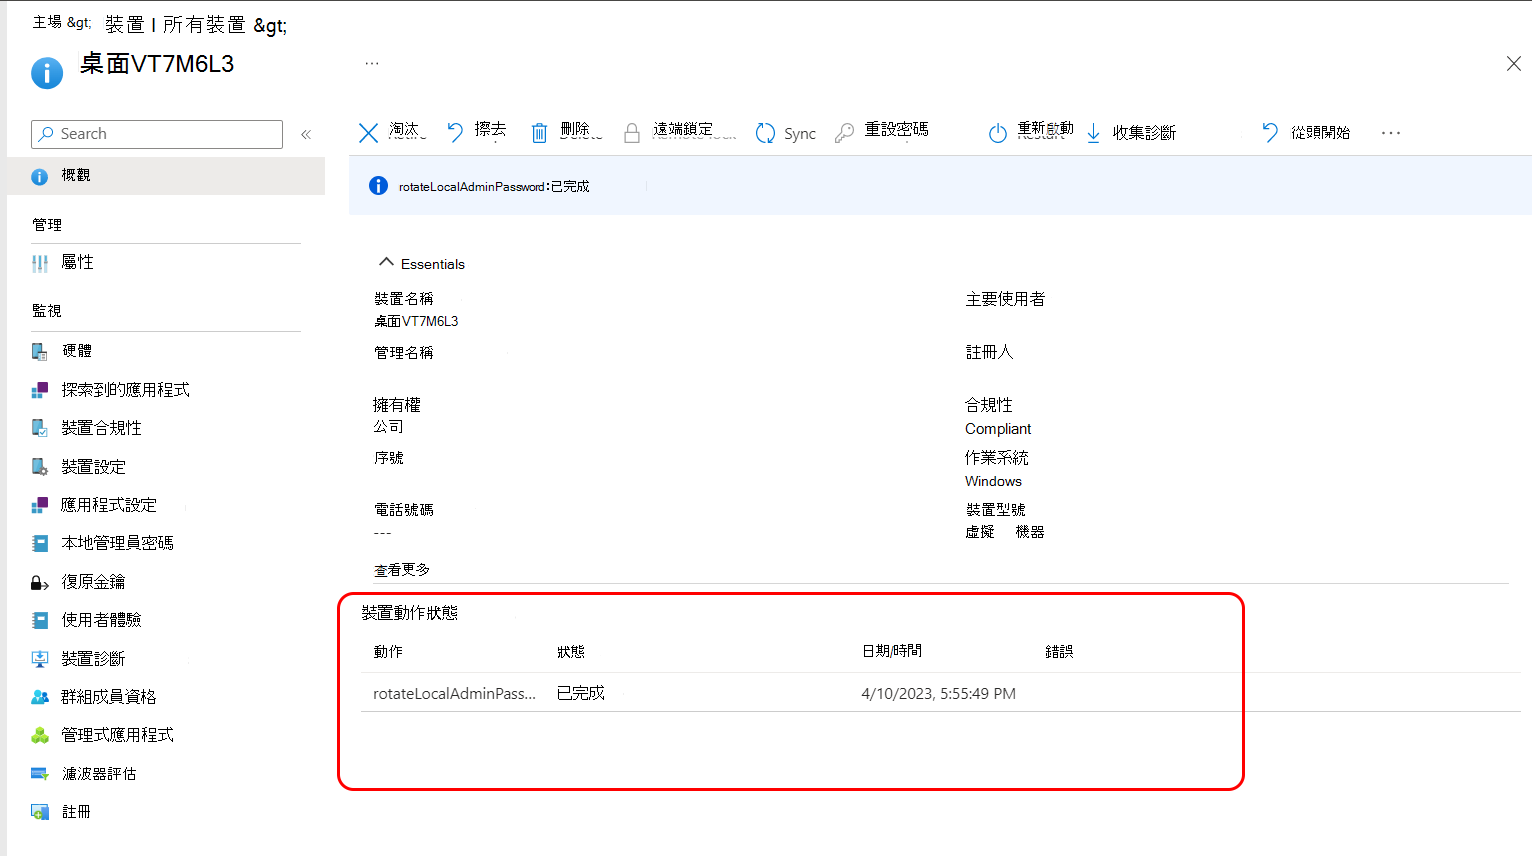The height and width of the screenshot is (856, 1532).
Task: Click the 重新啟動 power icon
Action: coord(997,133)
